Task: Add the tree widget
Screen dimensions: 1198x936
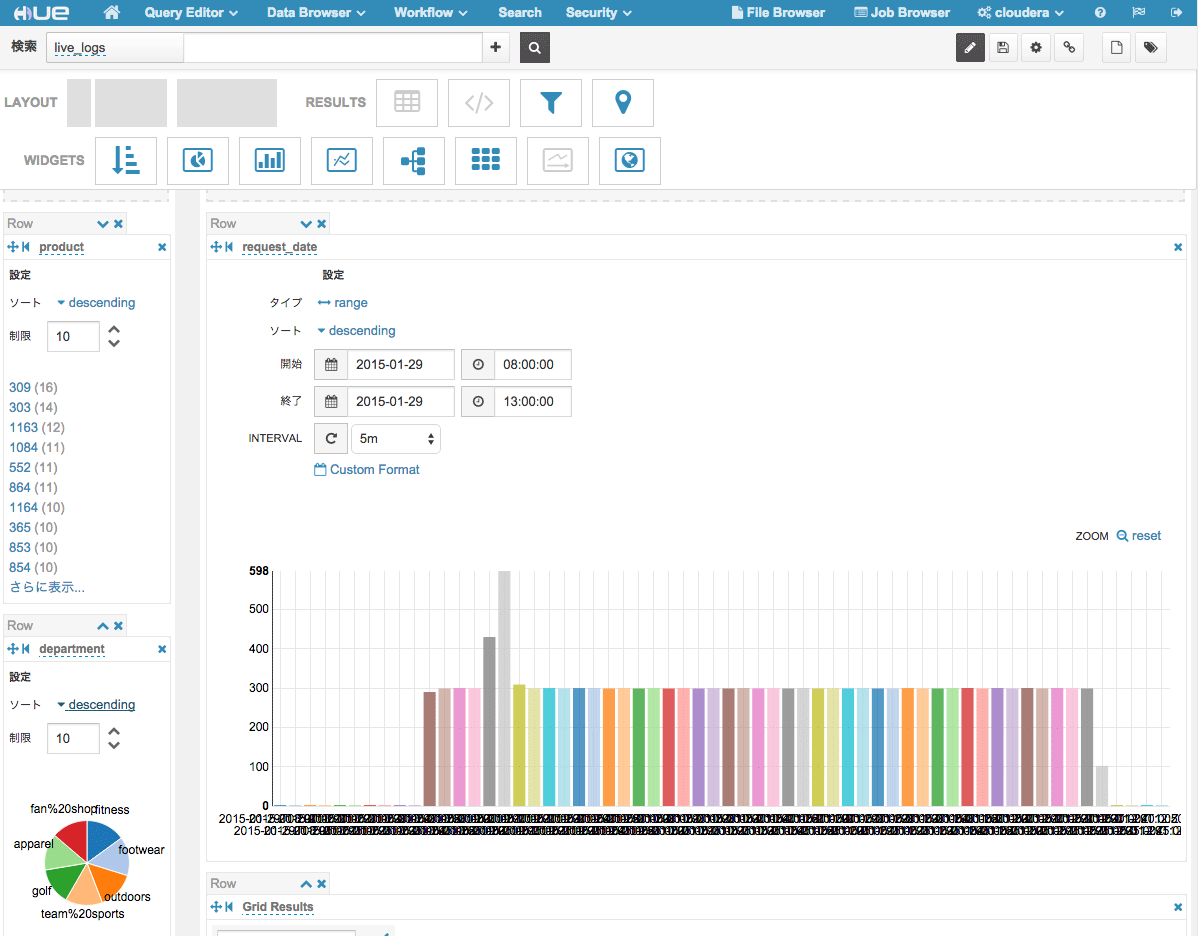Action: point(413,160)
